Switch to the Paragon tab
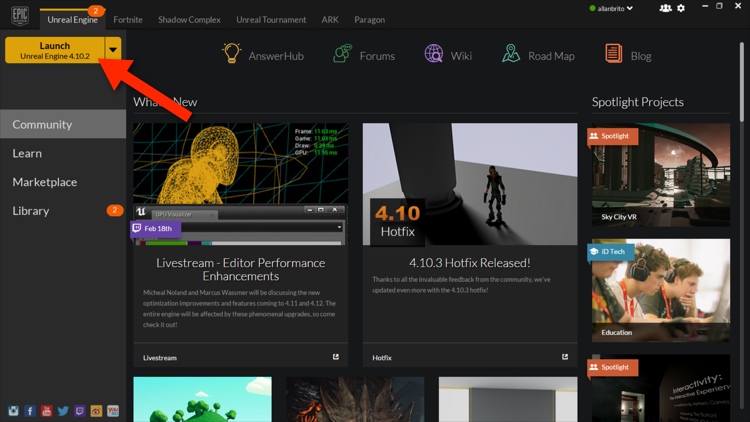Screen dimensions: 750x422 370,20
